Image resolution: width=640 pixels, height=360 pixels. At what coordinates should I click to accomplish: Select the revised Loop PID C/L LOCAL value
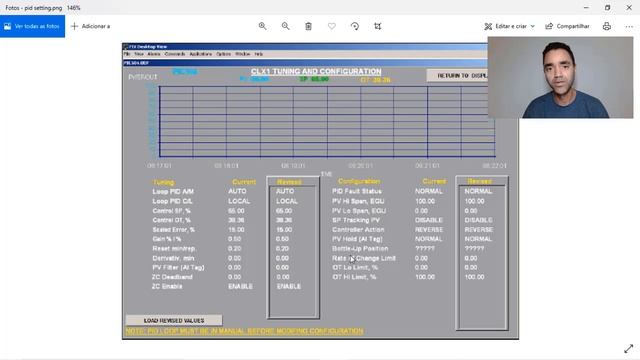click(287, 201)
